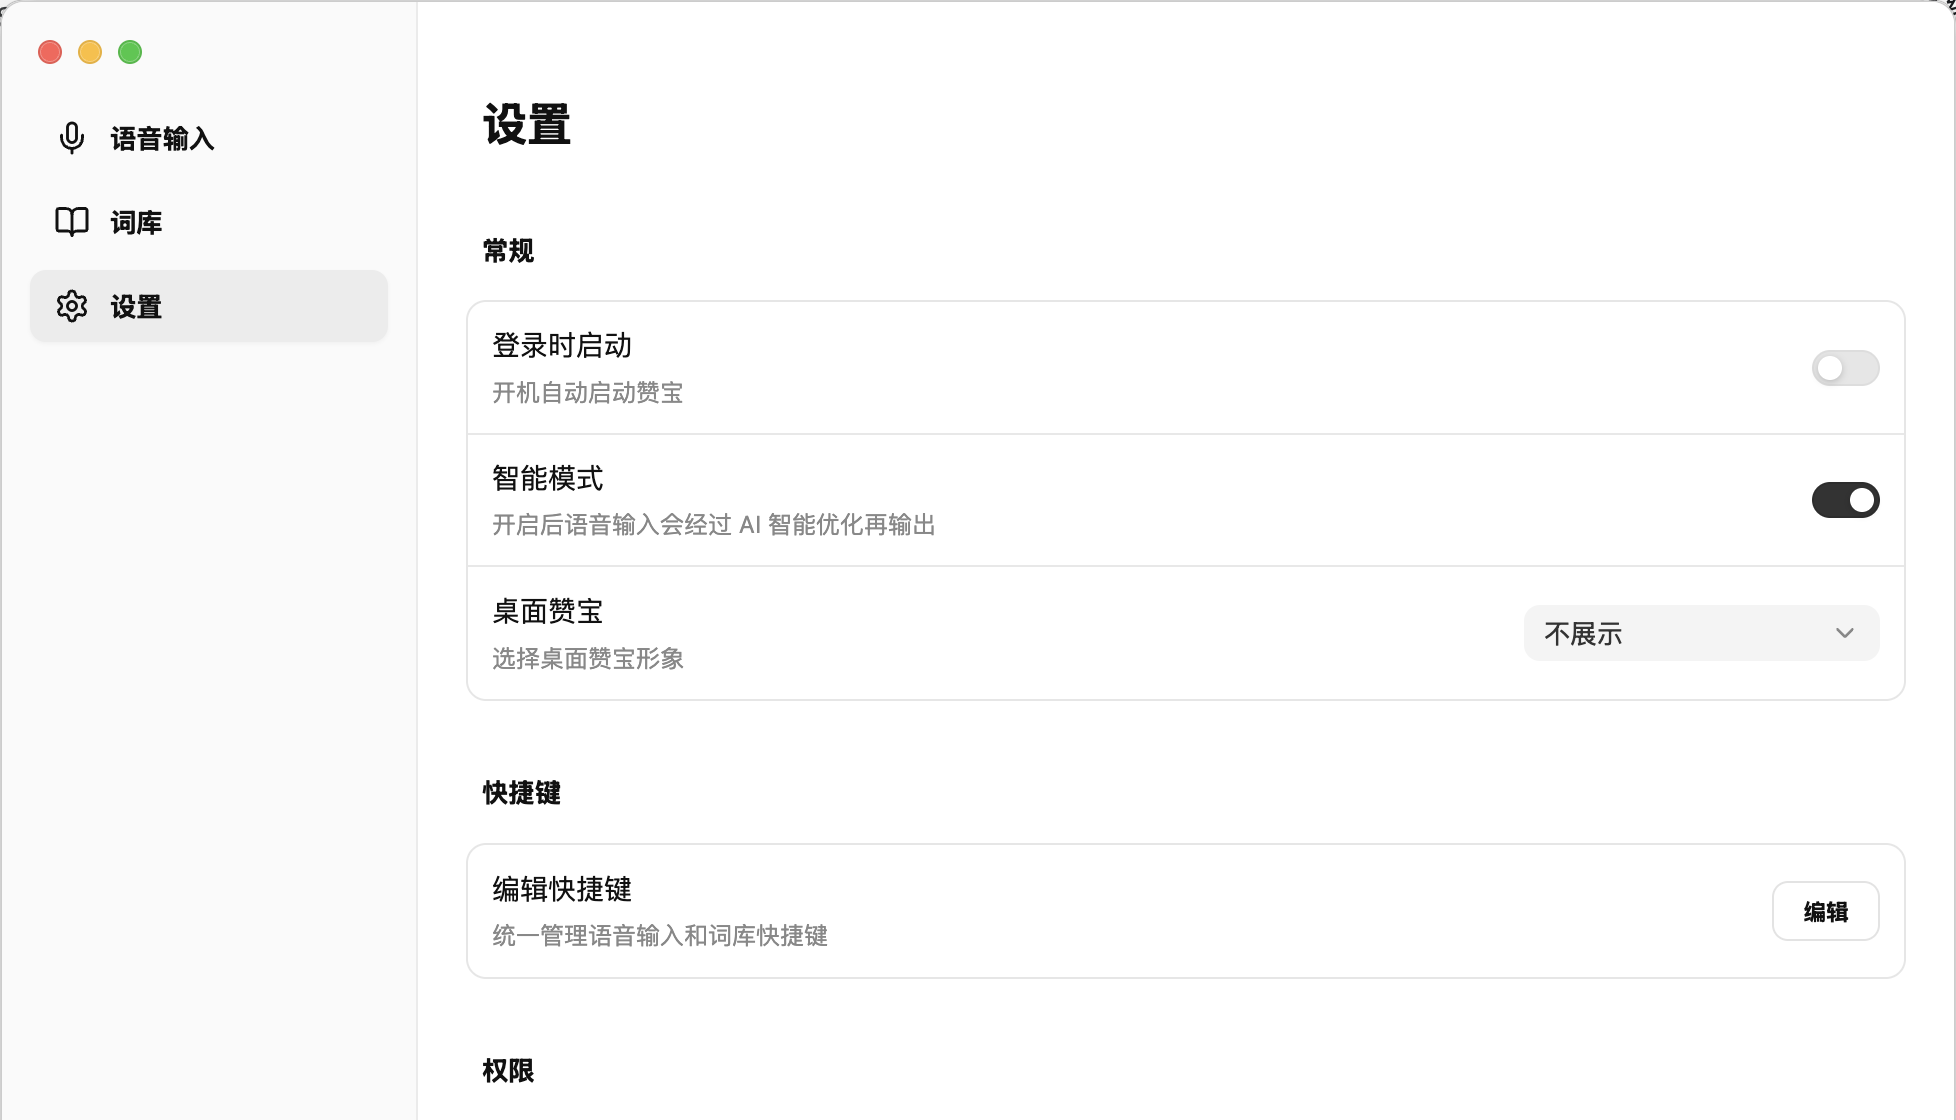Click the open book icon for 词库

point(72,222)
